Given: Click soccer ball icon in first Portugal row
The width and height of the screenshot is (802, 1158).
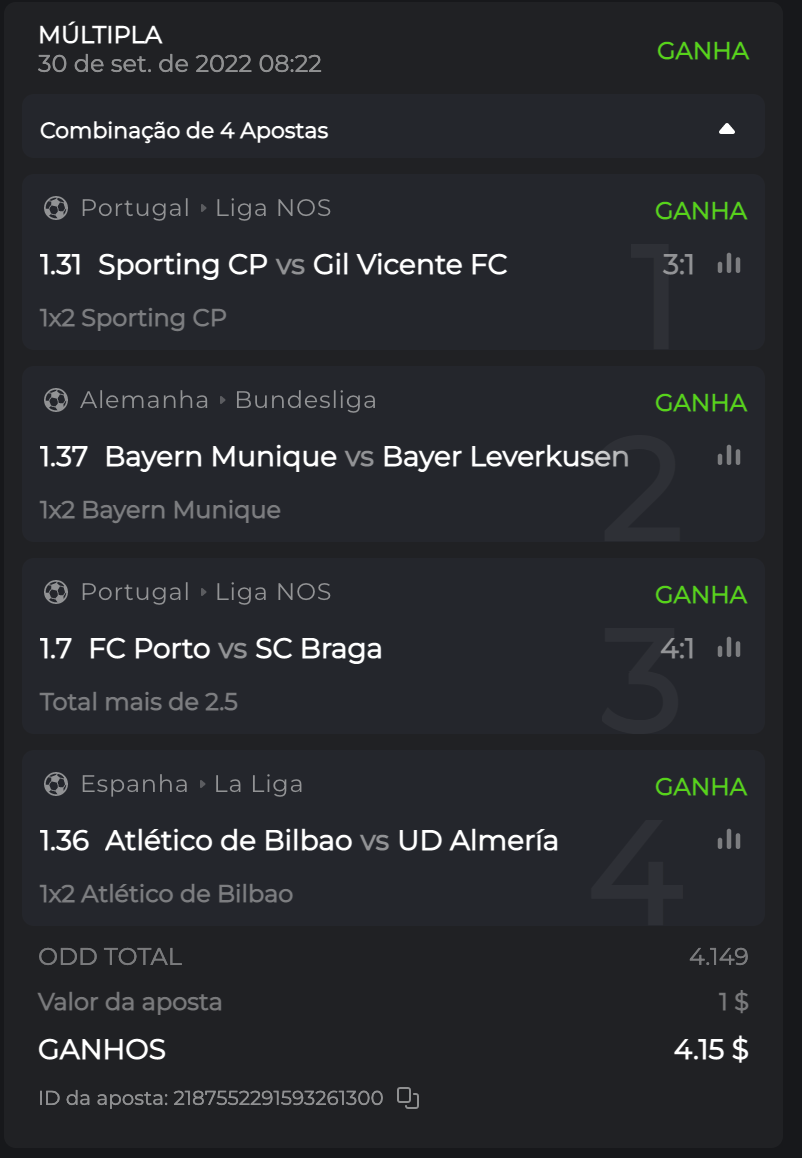Looking at the screenshot, I should (56, 209).
